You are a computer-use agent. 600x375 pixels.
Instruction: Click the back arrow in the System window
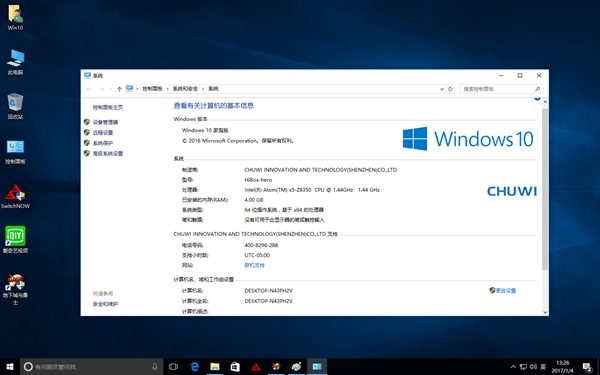pos(89,89)
